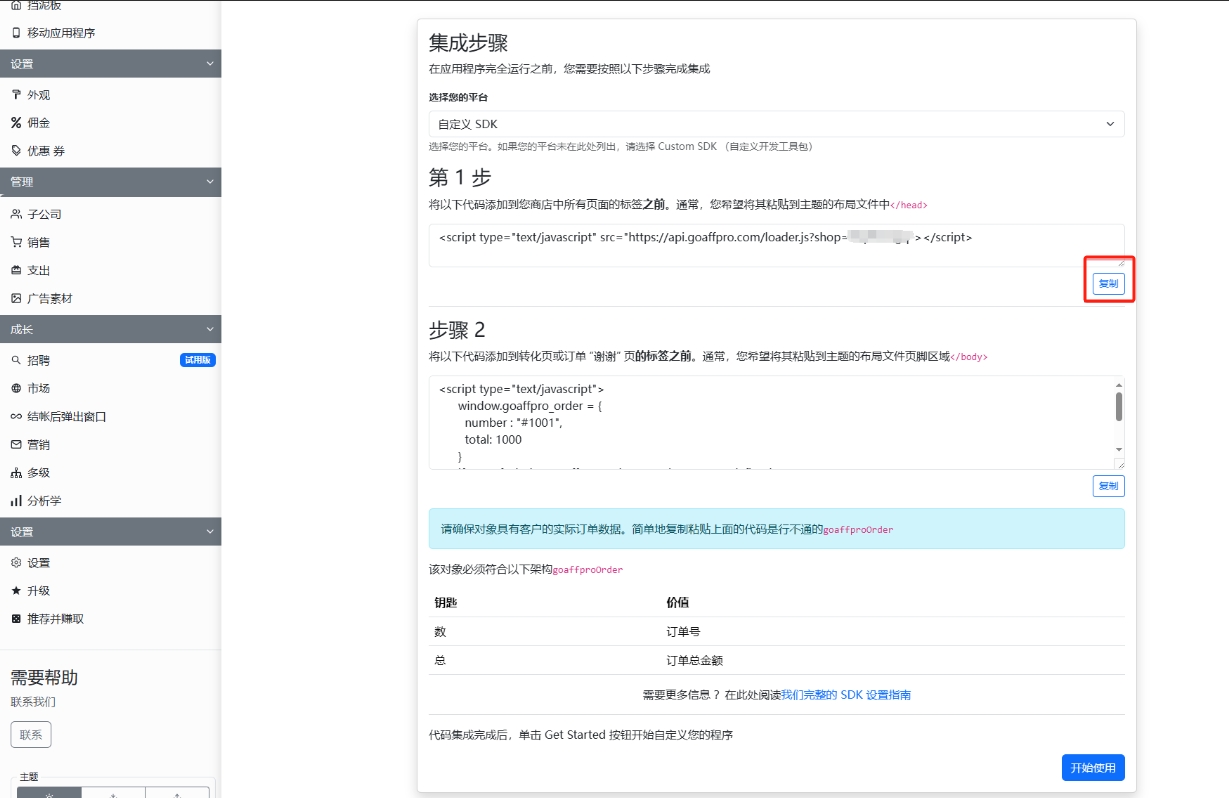Screen dimensions: 1229x798
Task: Click the 集成步骤 heading
Action: [x=469, y=43]
